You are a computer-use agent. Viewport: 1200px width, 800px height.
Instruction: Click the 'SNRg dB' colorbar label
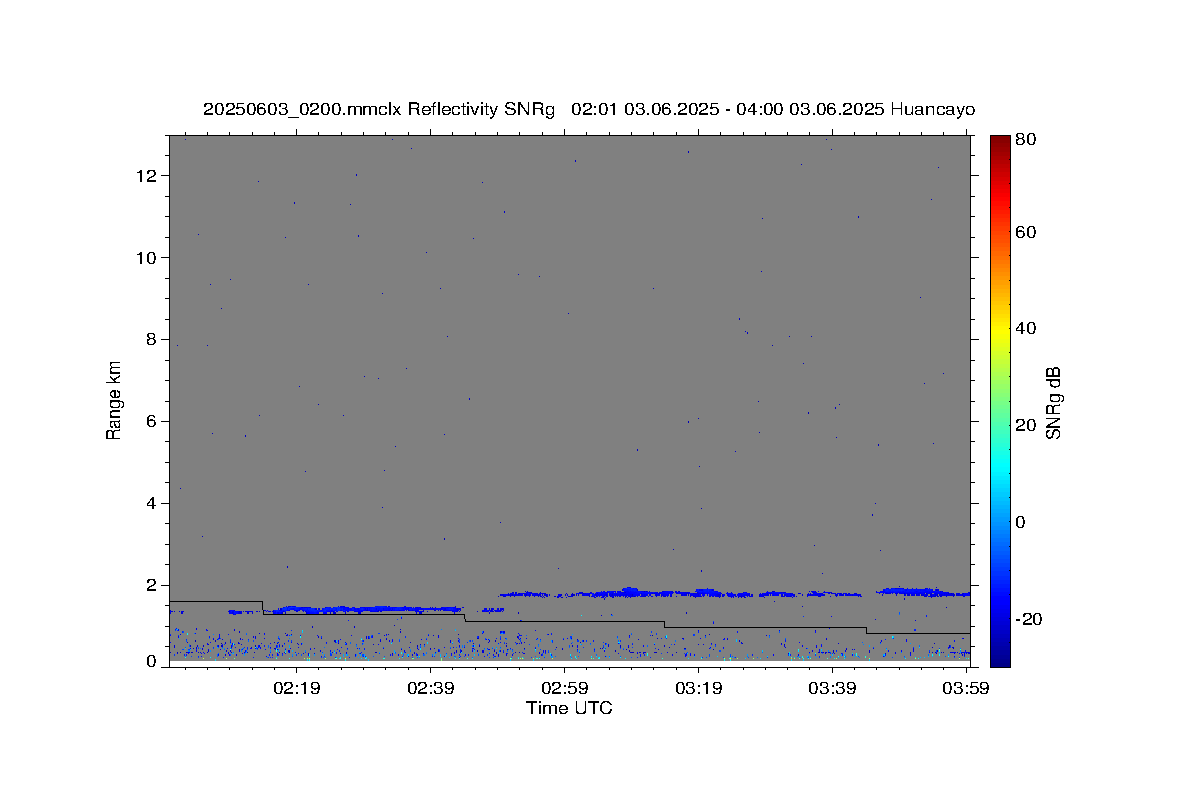1053,402
